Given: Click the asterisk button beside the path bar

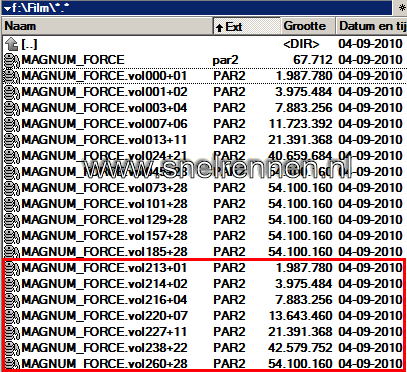Looking at the screenshot, I should [x=402, y=8].
